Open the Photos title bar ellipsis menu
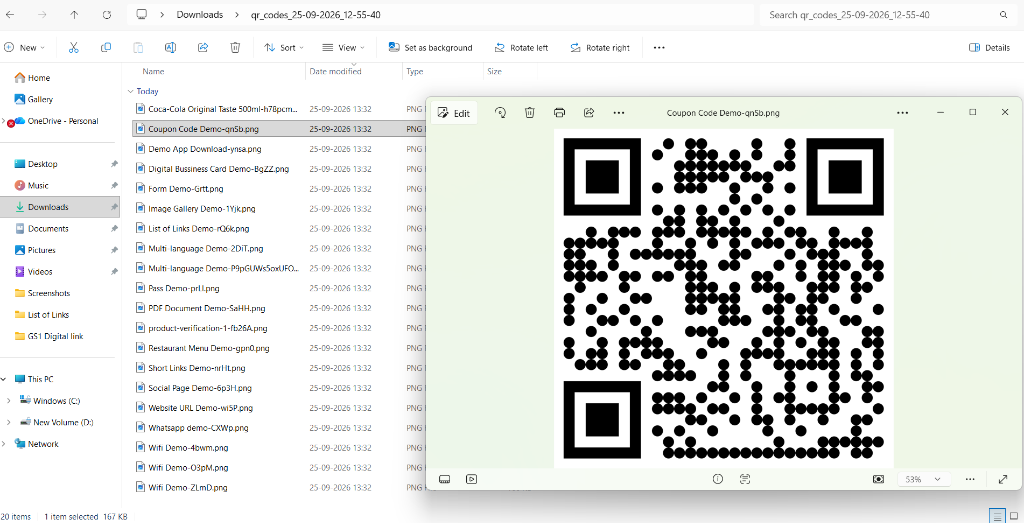Image resolution: width=1024 pixels, height=523 pixels. 903,112
